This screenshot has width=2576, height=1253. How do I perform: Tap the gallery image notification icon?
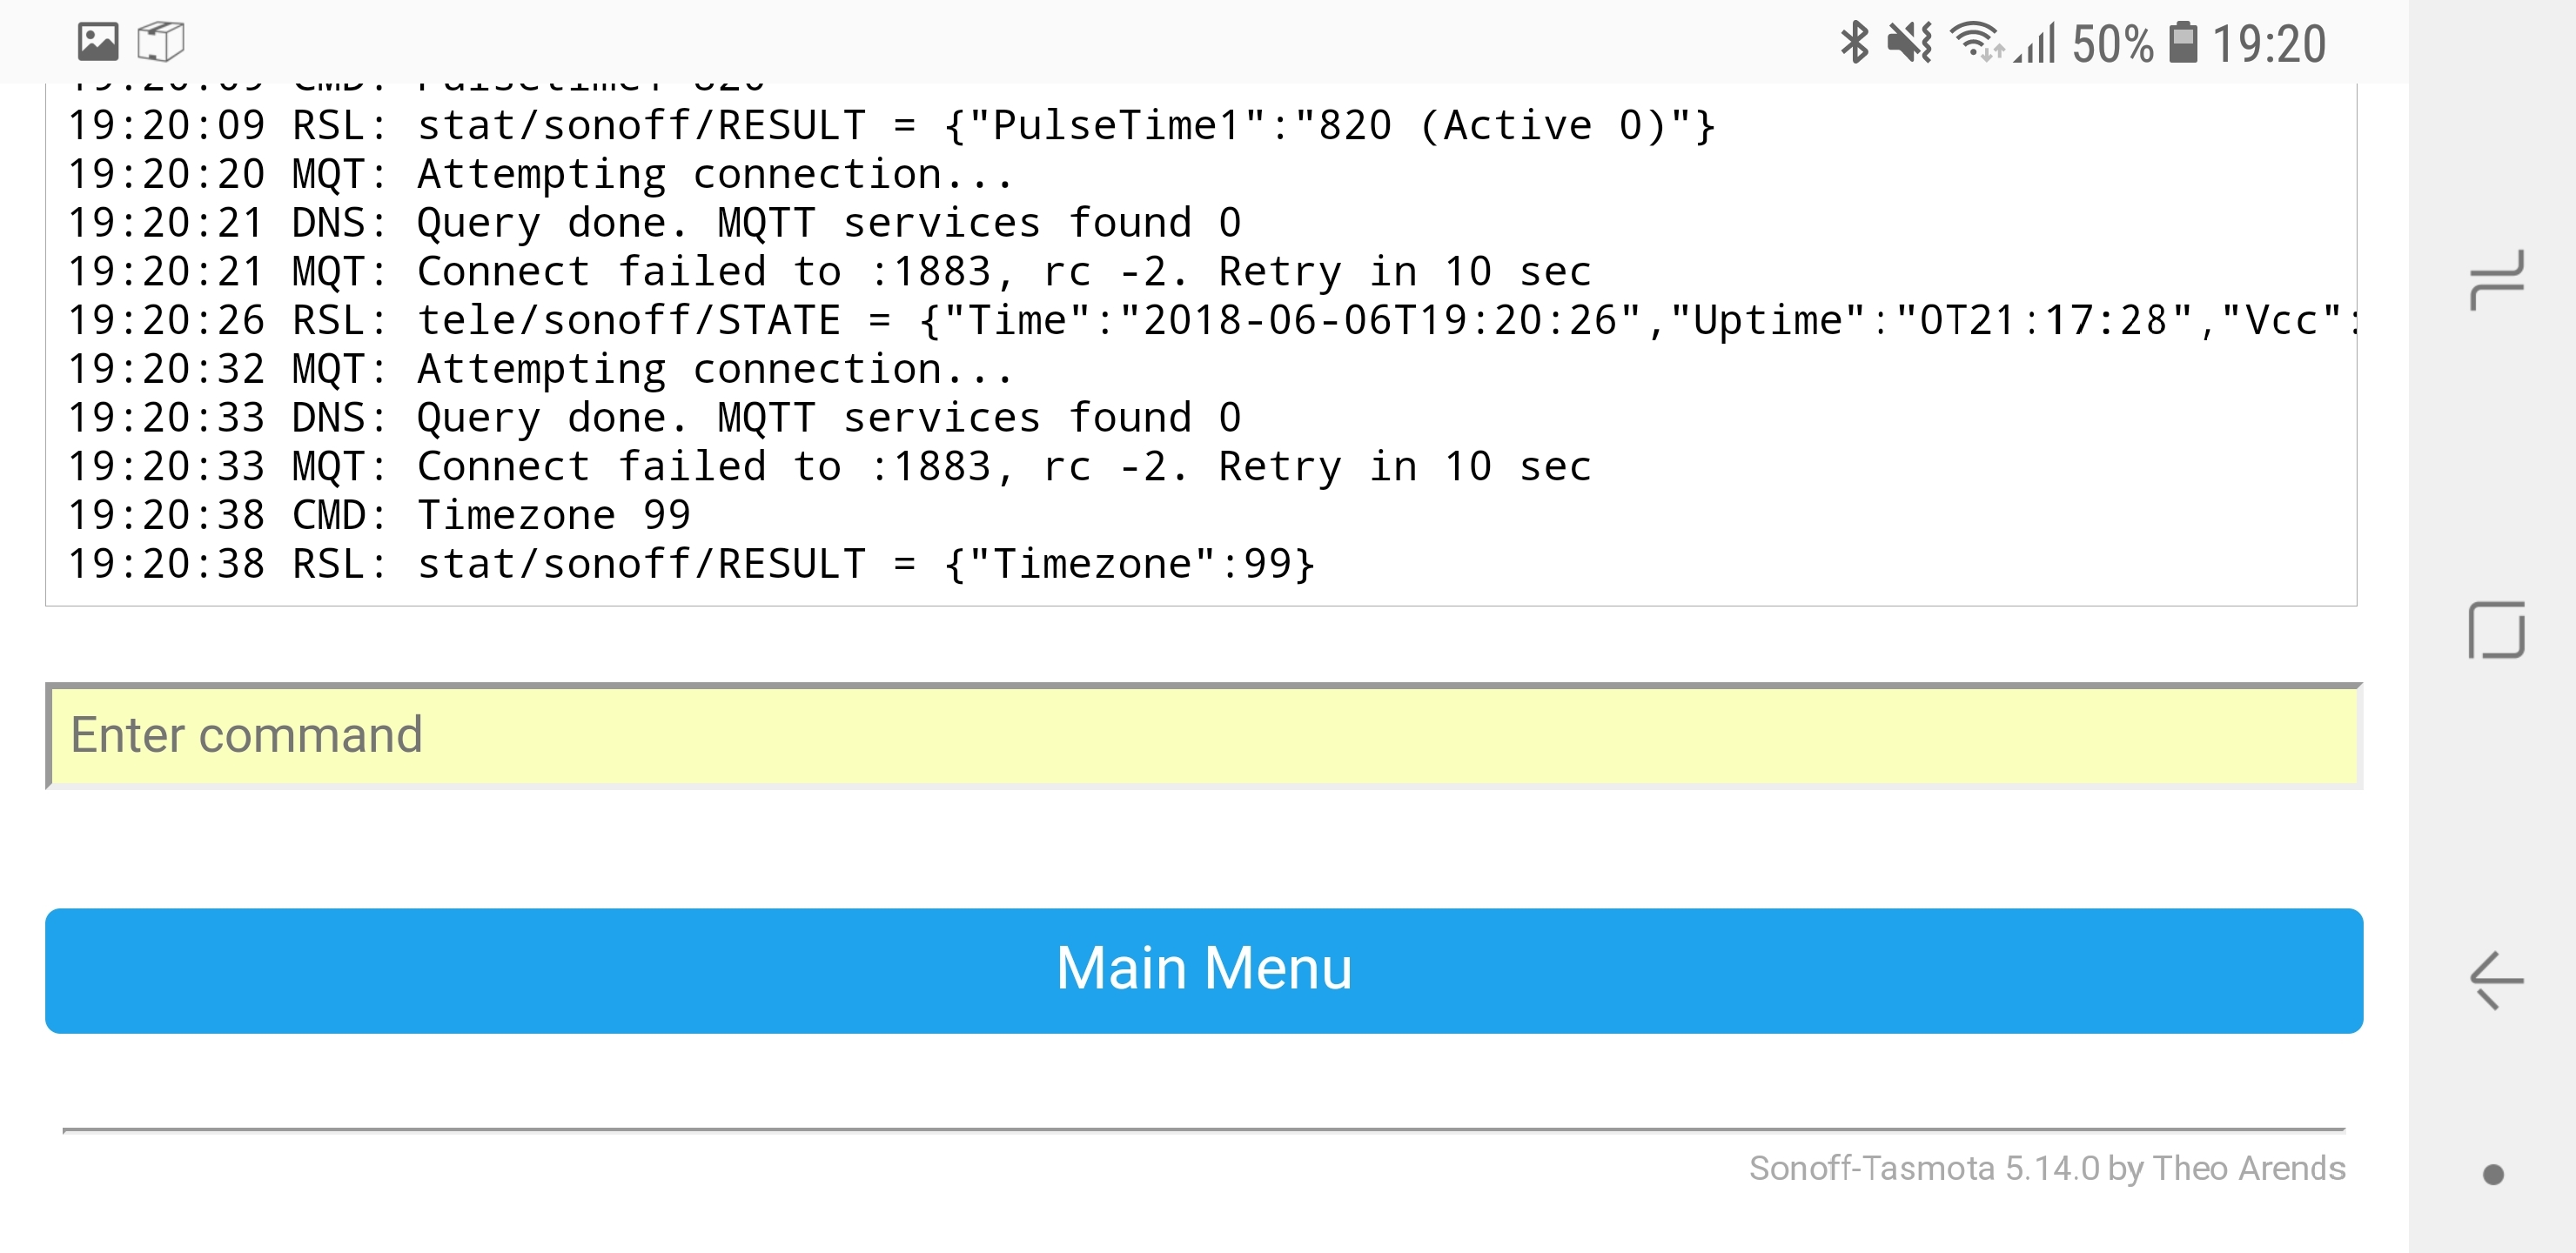[x=98, y=42]
